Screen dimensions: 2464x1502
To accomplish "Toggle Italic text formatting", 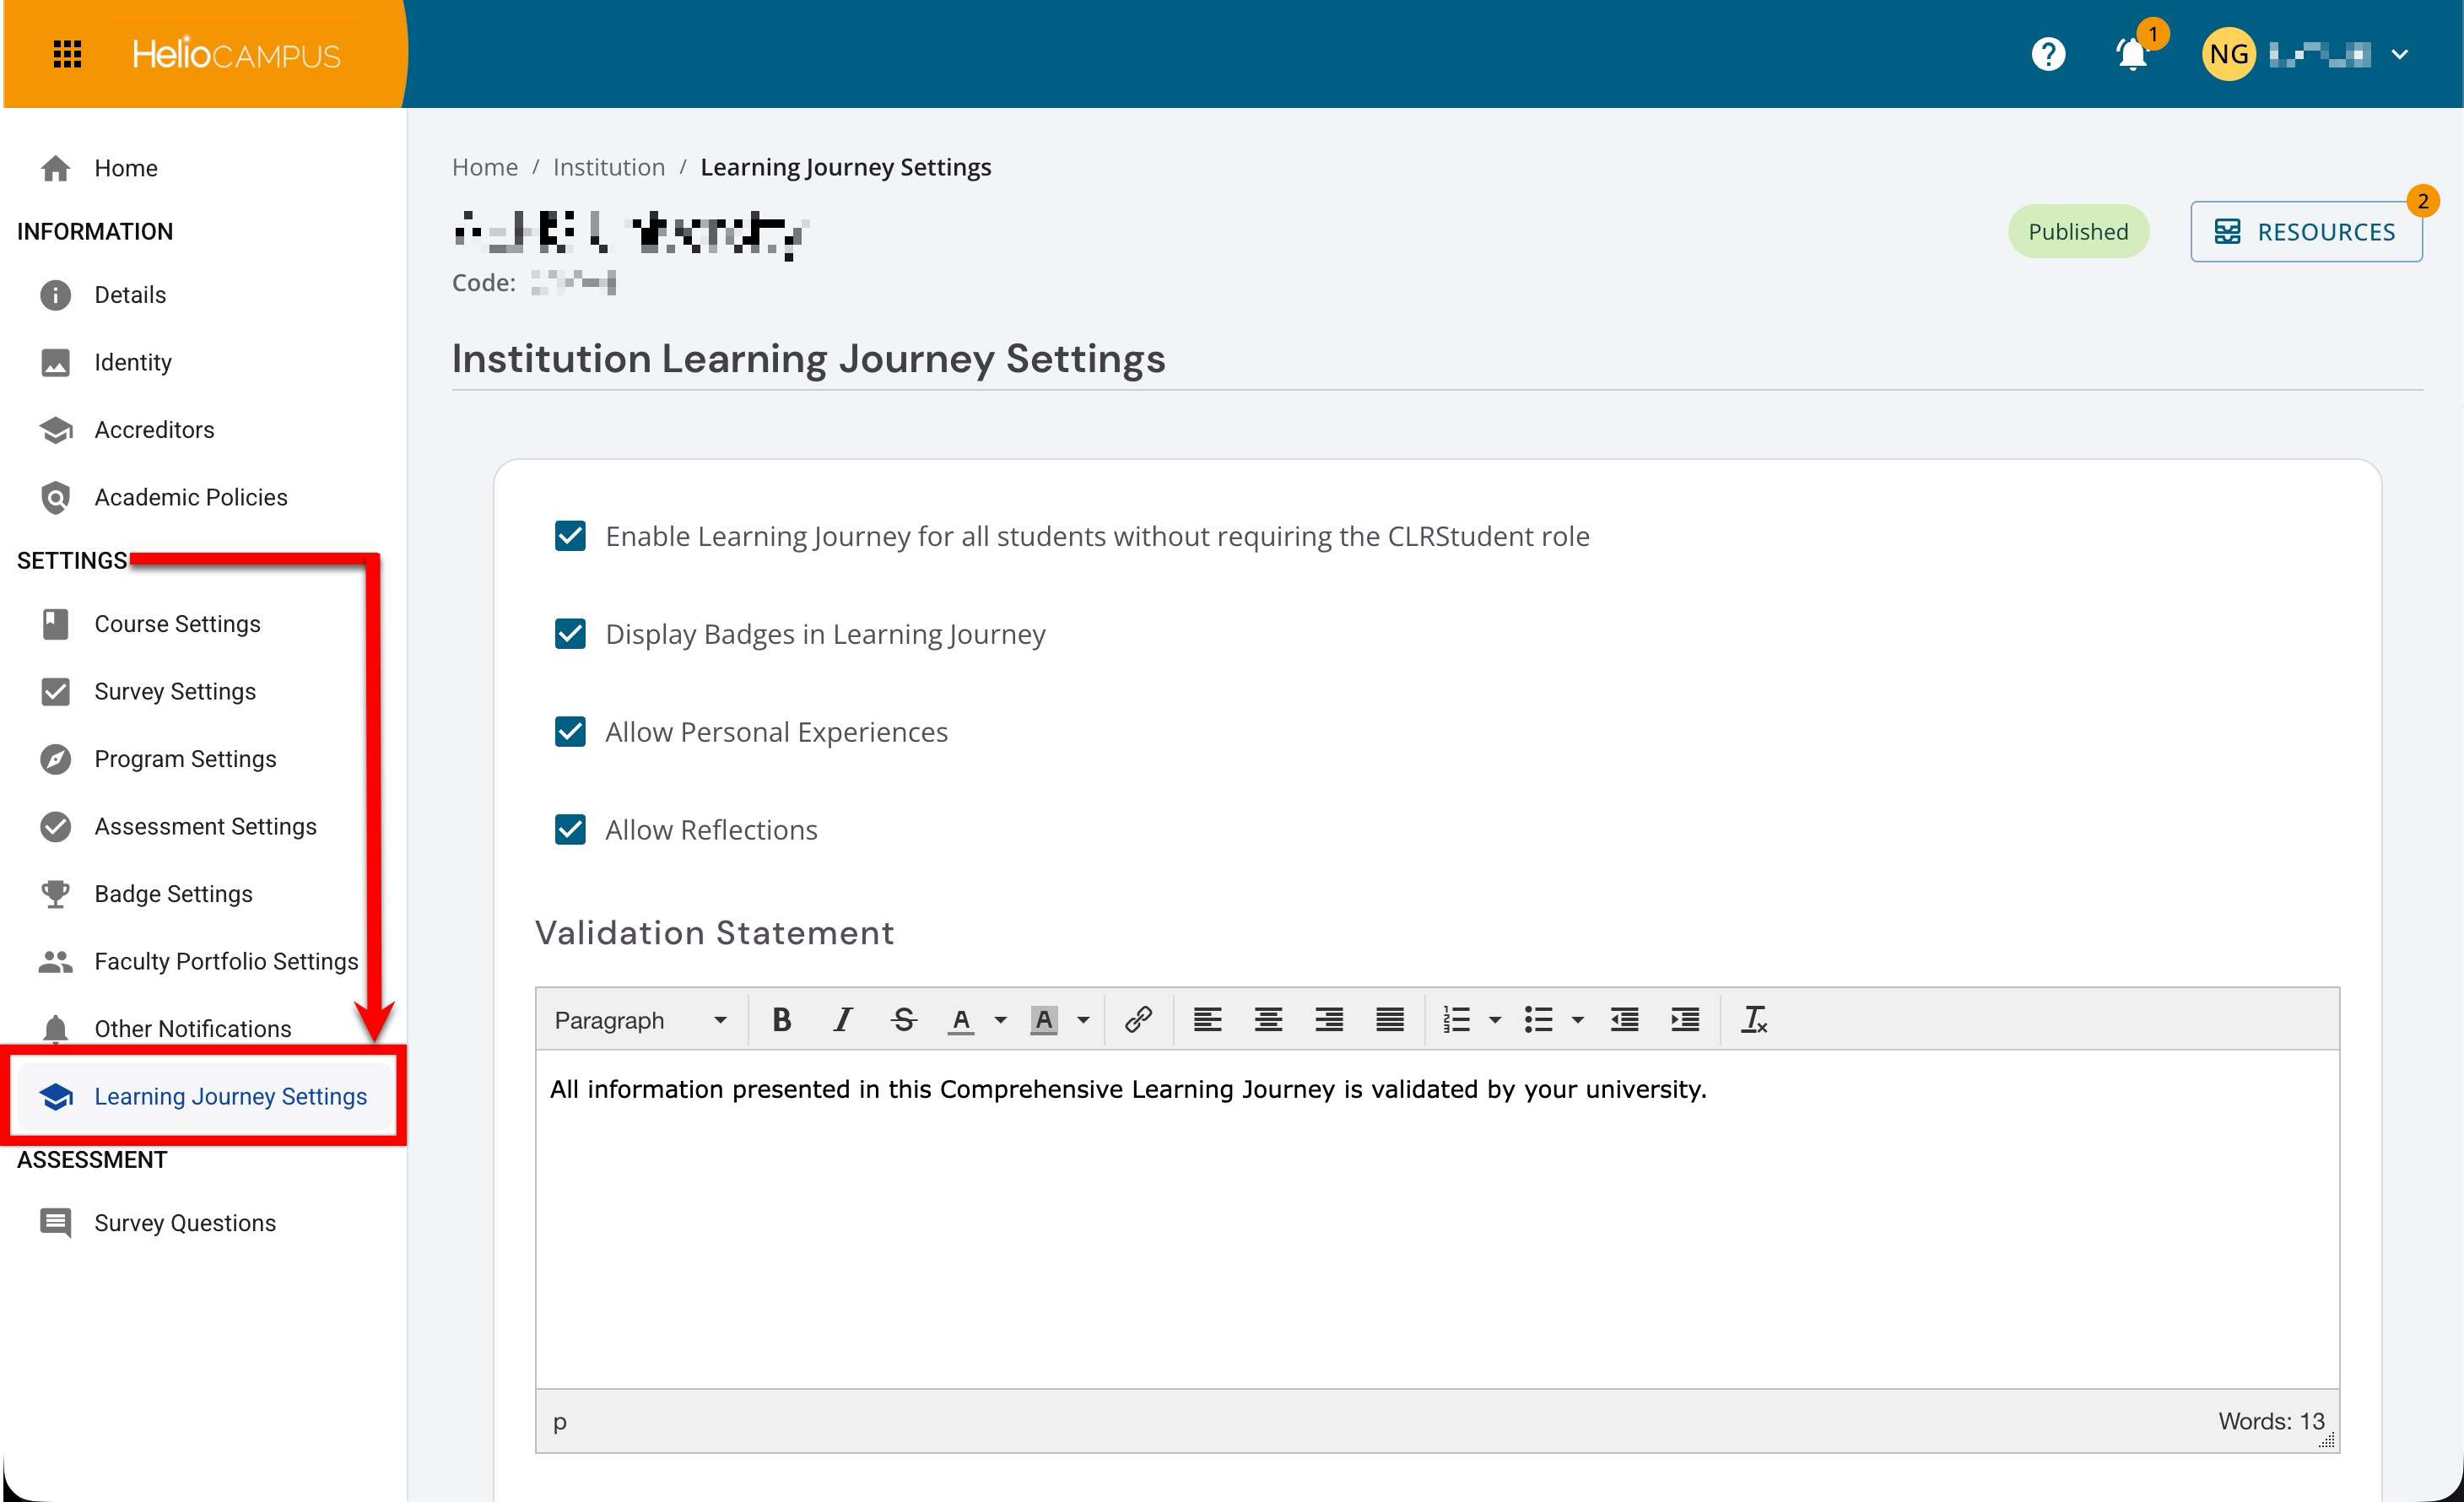I will click(x=843, y=1020).
